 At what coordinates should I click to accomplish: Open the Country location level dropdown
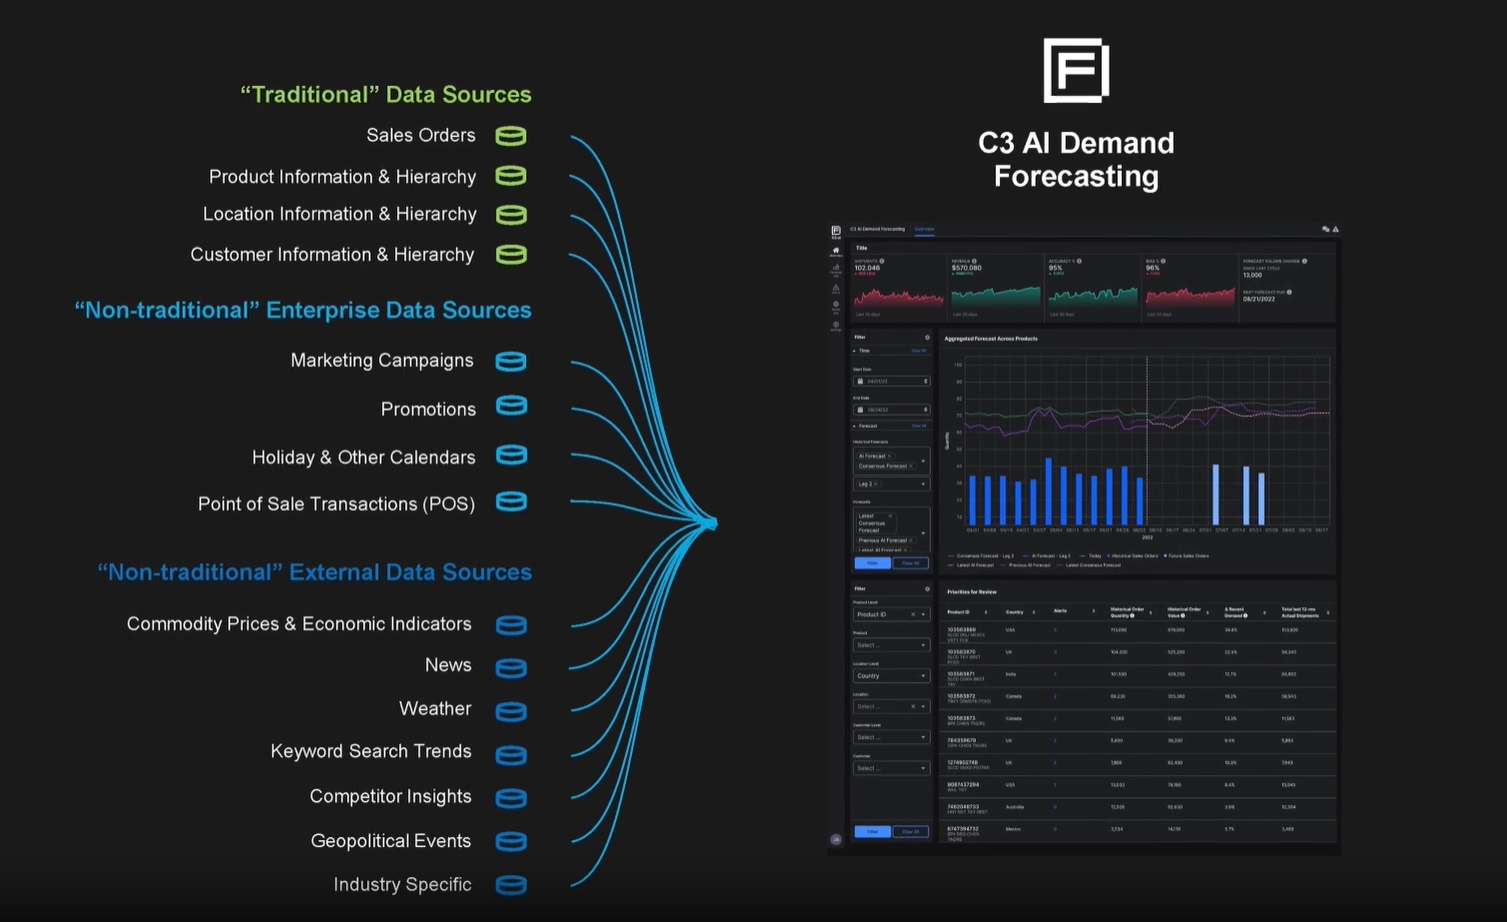click(892, 676)
